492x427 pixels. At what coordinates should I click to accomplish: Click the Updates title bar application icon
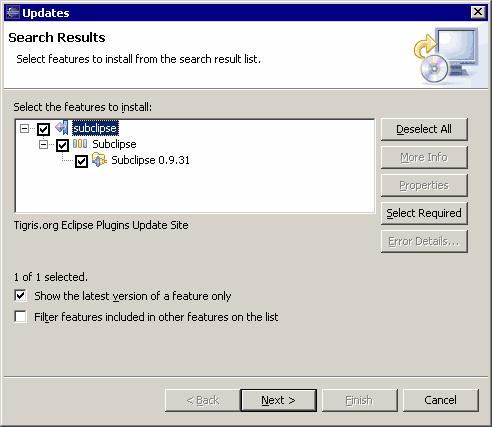13,13
